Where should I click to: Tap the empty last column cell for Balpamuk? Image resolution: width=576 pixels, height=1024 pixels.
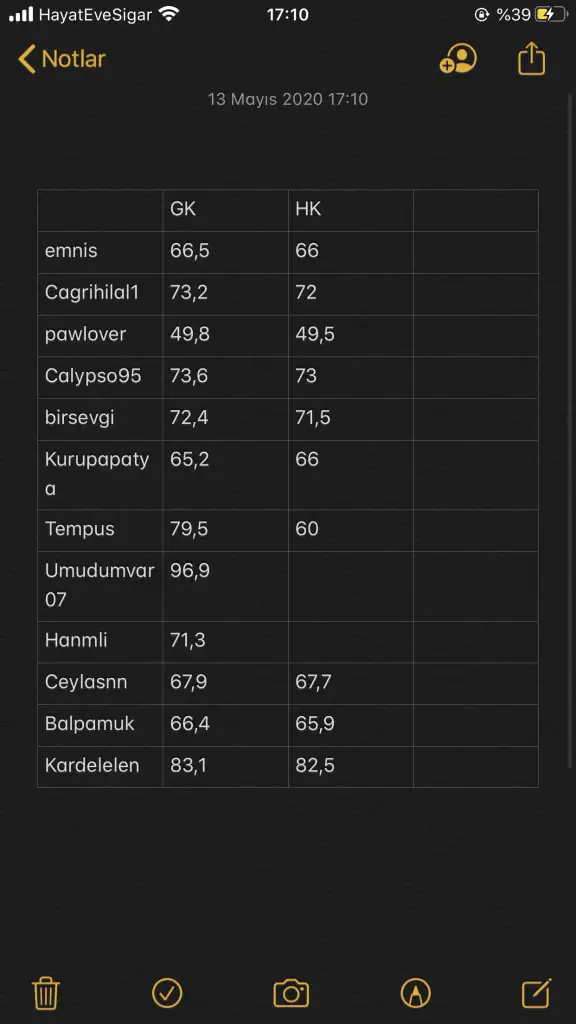point(475,725)
